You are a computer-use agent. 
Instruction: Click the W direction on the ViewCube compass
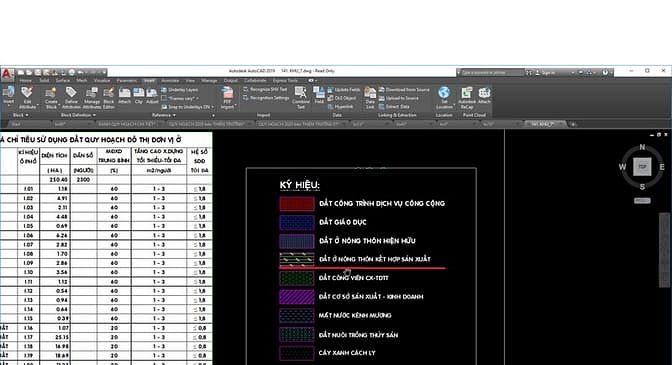point(622,167)
